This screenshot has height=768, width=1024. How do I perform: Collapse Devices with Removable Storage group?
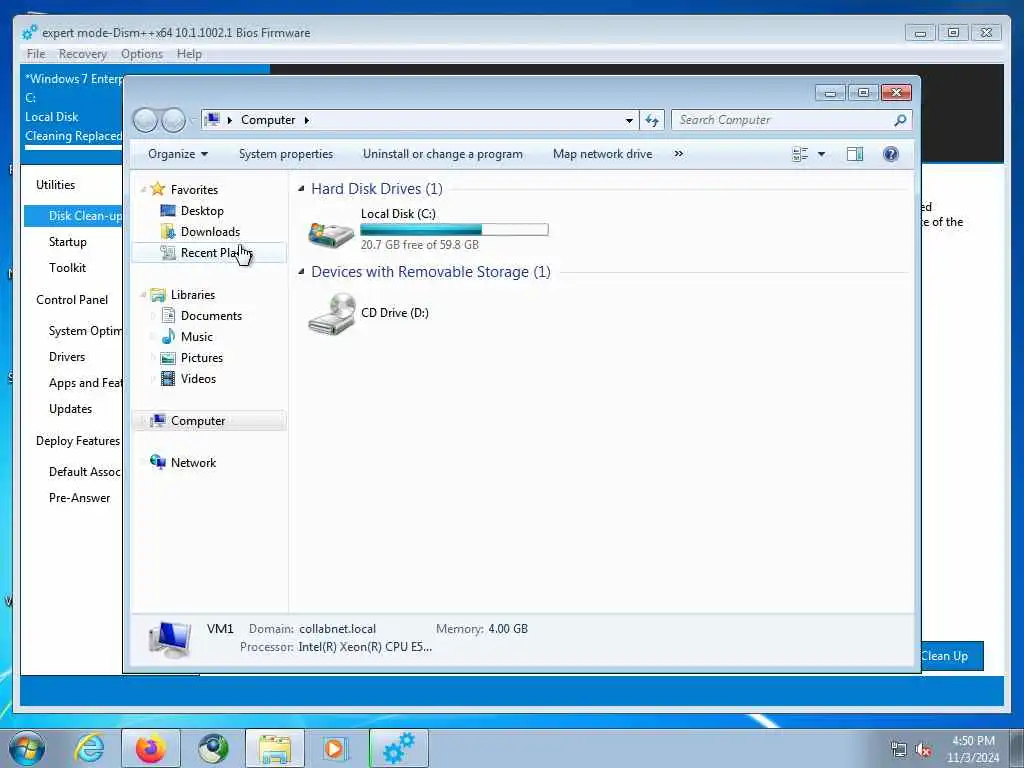[x=301, y=272]
